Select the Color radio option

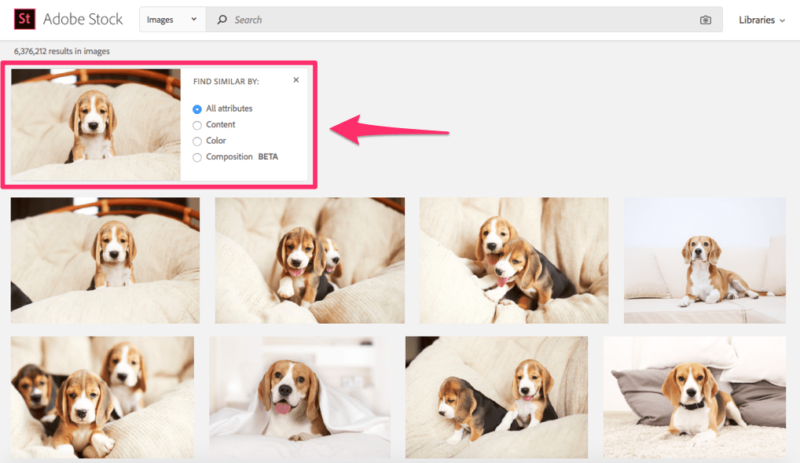pyautogui.click(x=197, y=141)
